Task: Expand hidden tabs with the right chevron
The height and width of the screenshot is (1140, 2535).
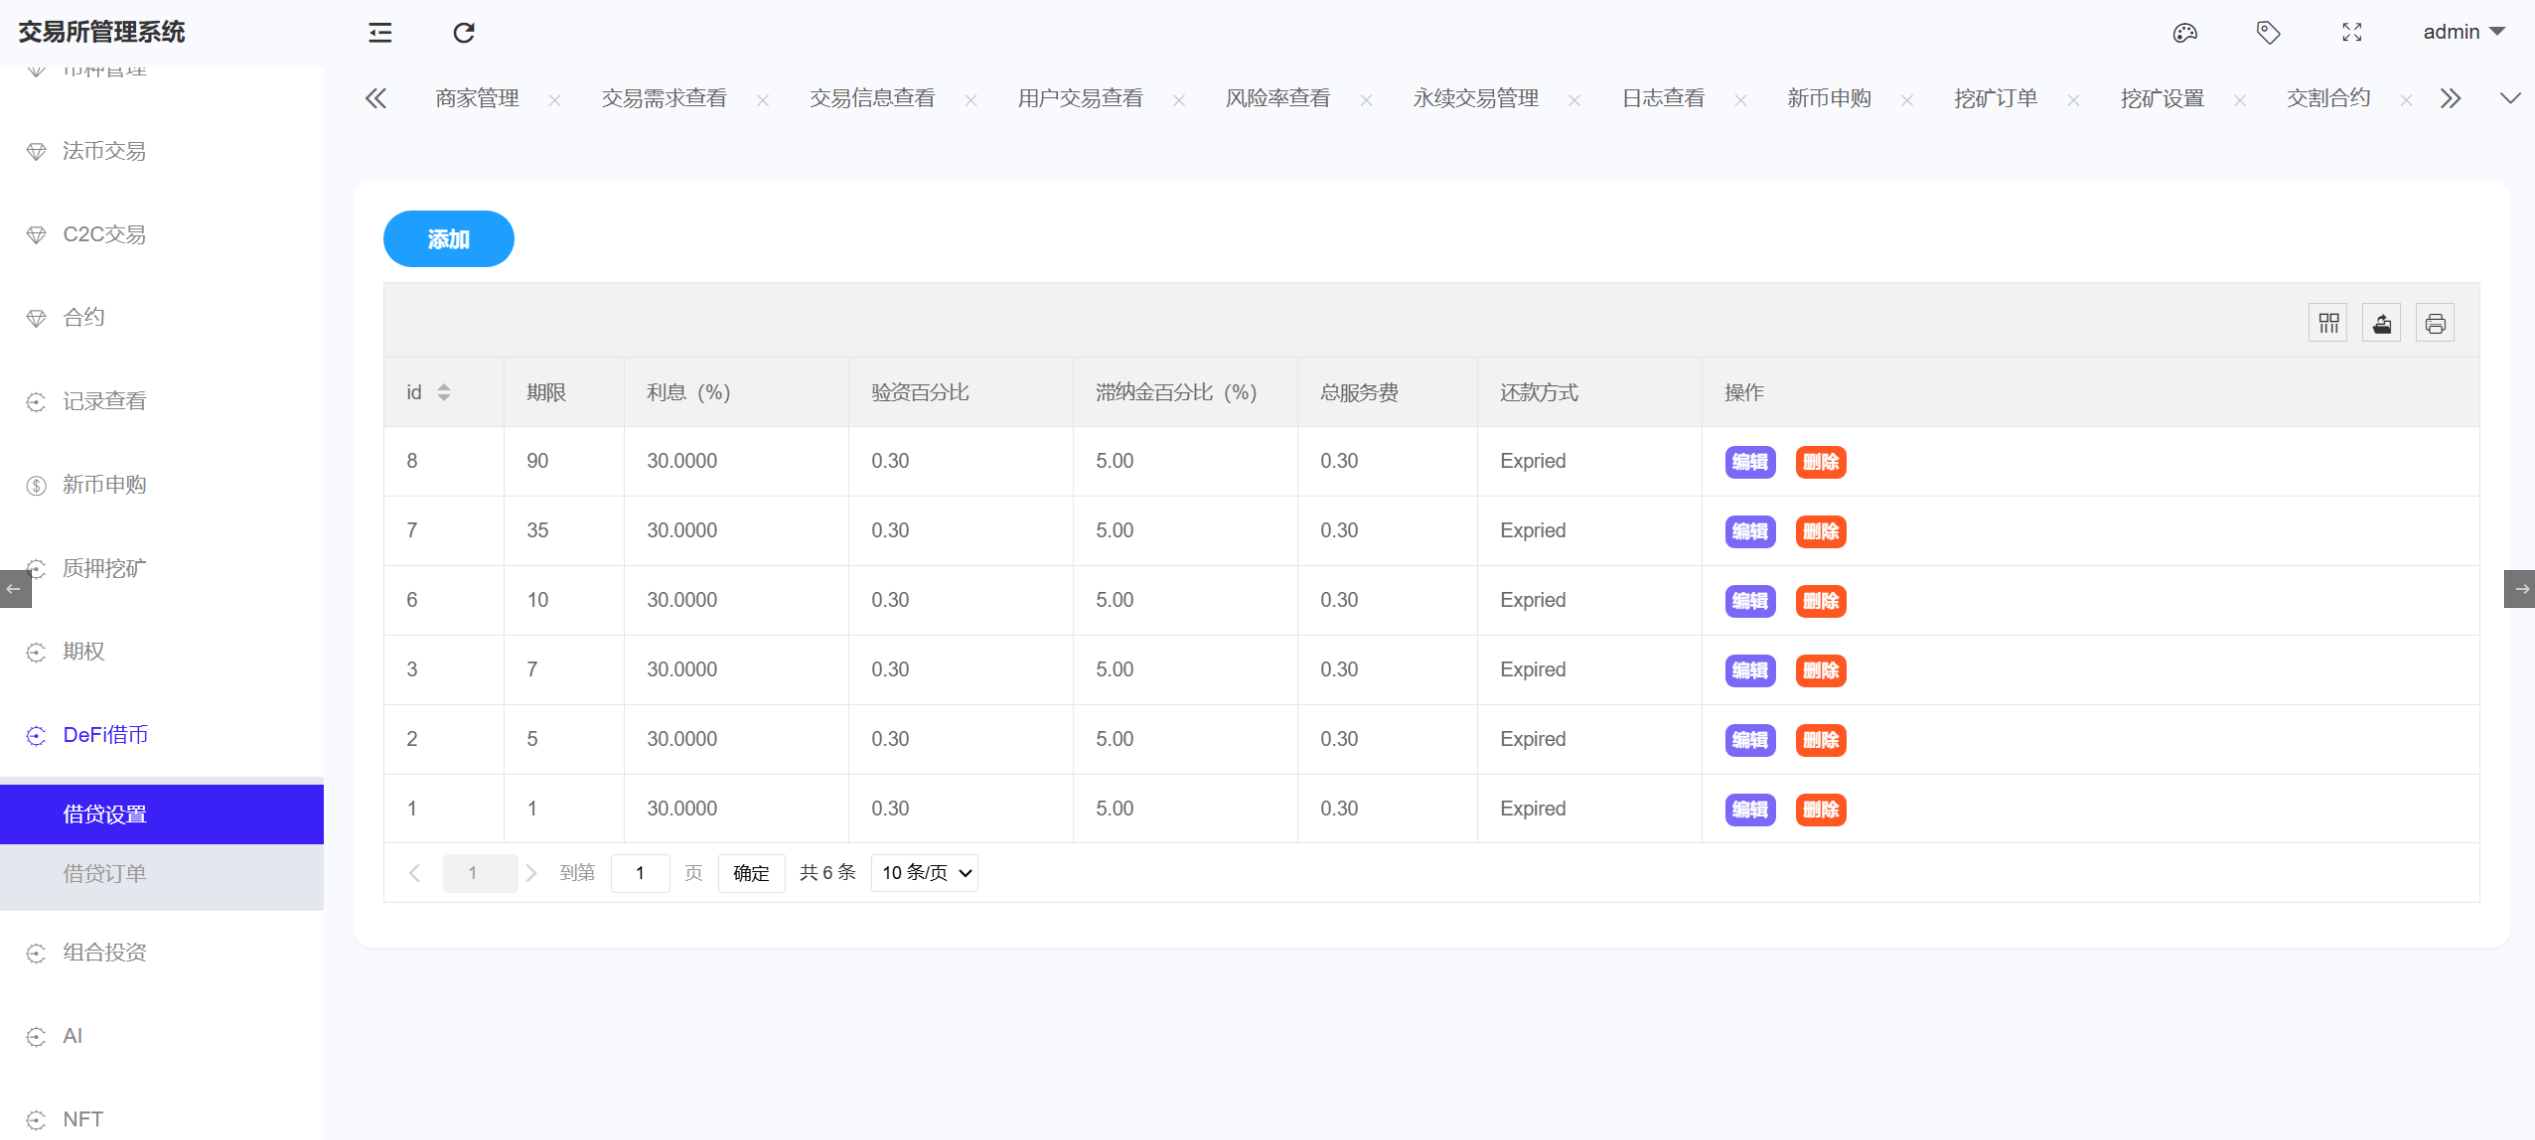Action: click(2451, 98)
